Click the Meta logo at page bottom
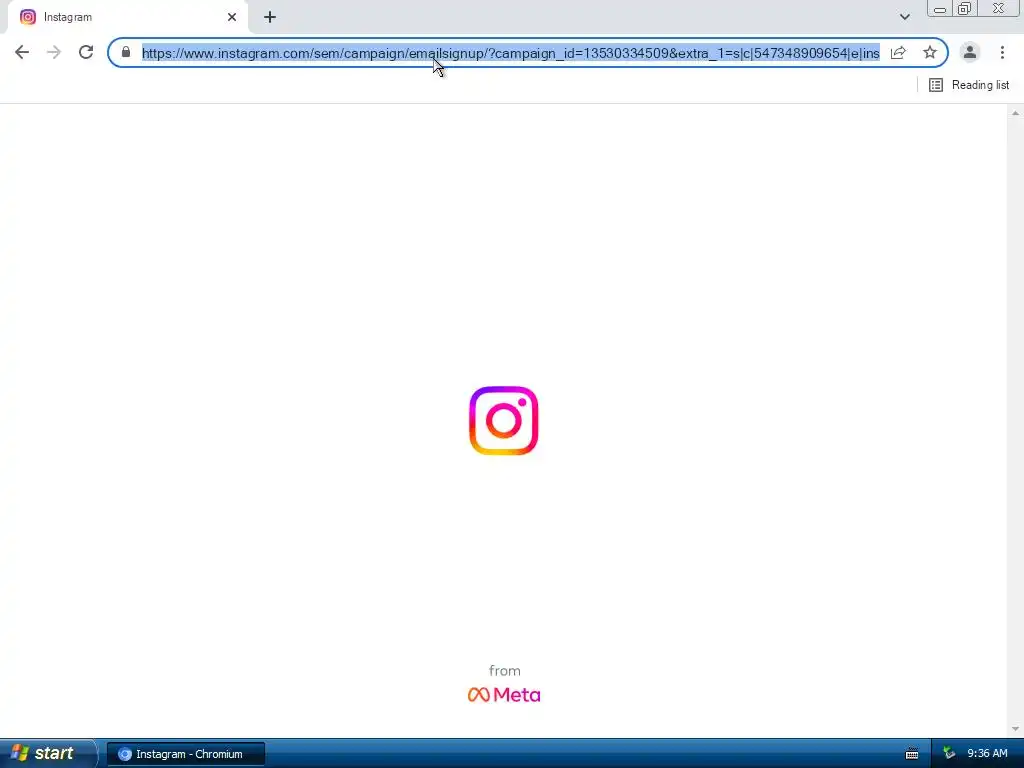The width and height of the screenshot is (1024, 768). click(x=504, y=695)
